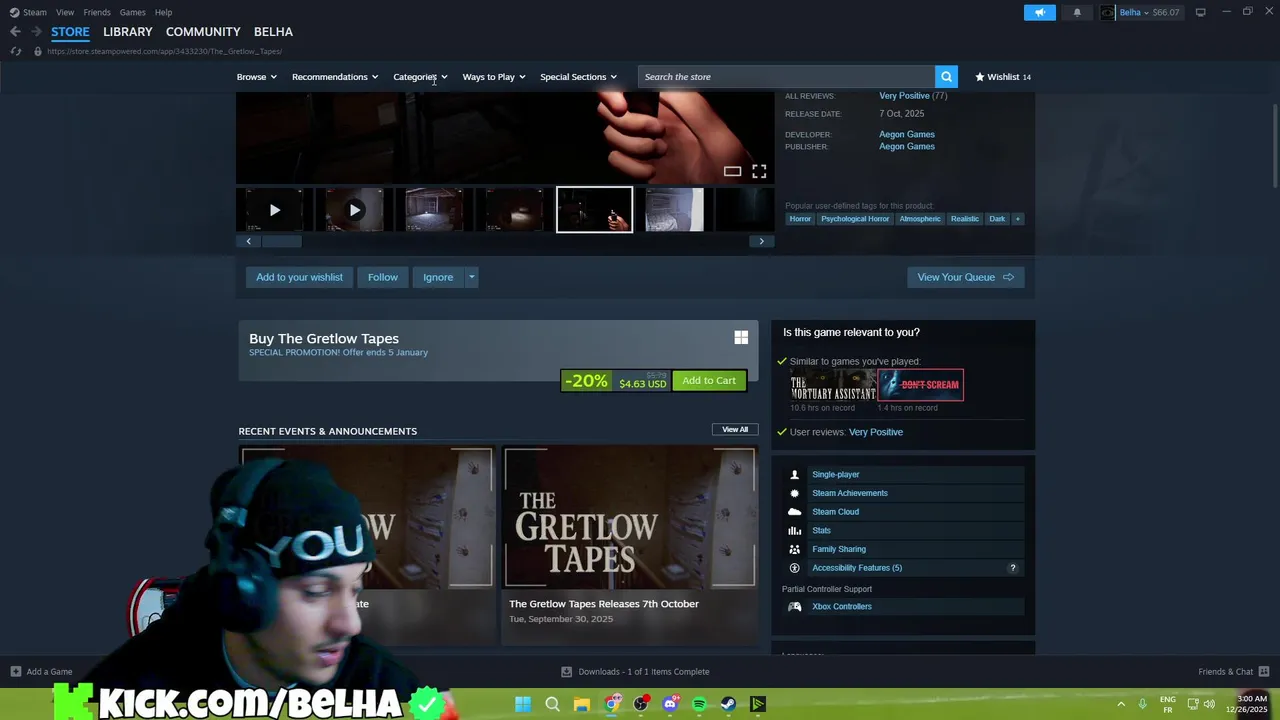1280x720 pixels.
Task: Go back with the back arrow
Action: click(x=15, y=32)
